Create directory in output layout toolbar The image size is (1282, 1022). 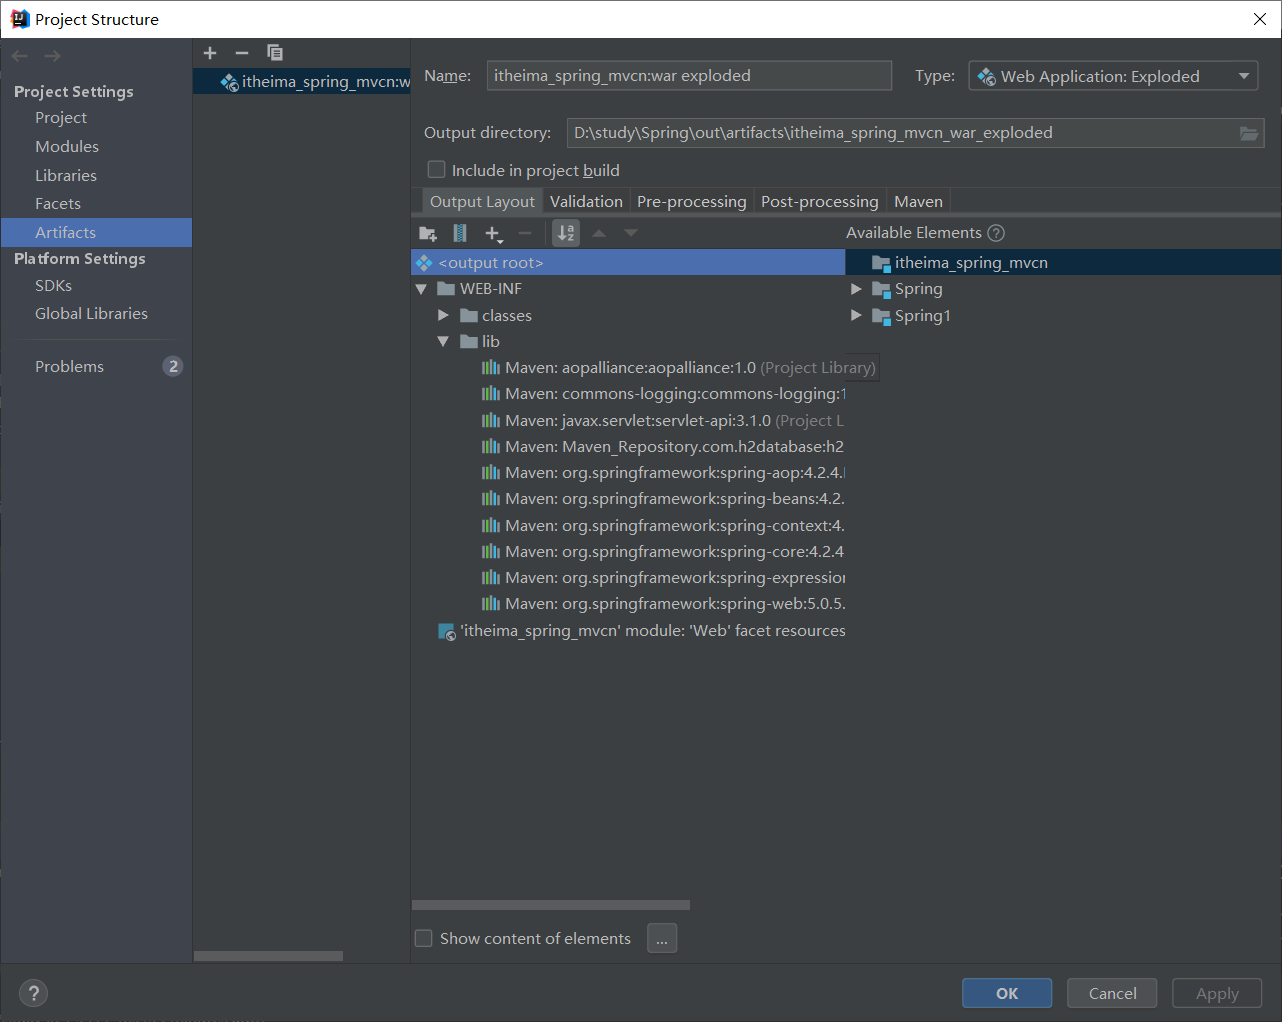click(x=428, y=233)
